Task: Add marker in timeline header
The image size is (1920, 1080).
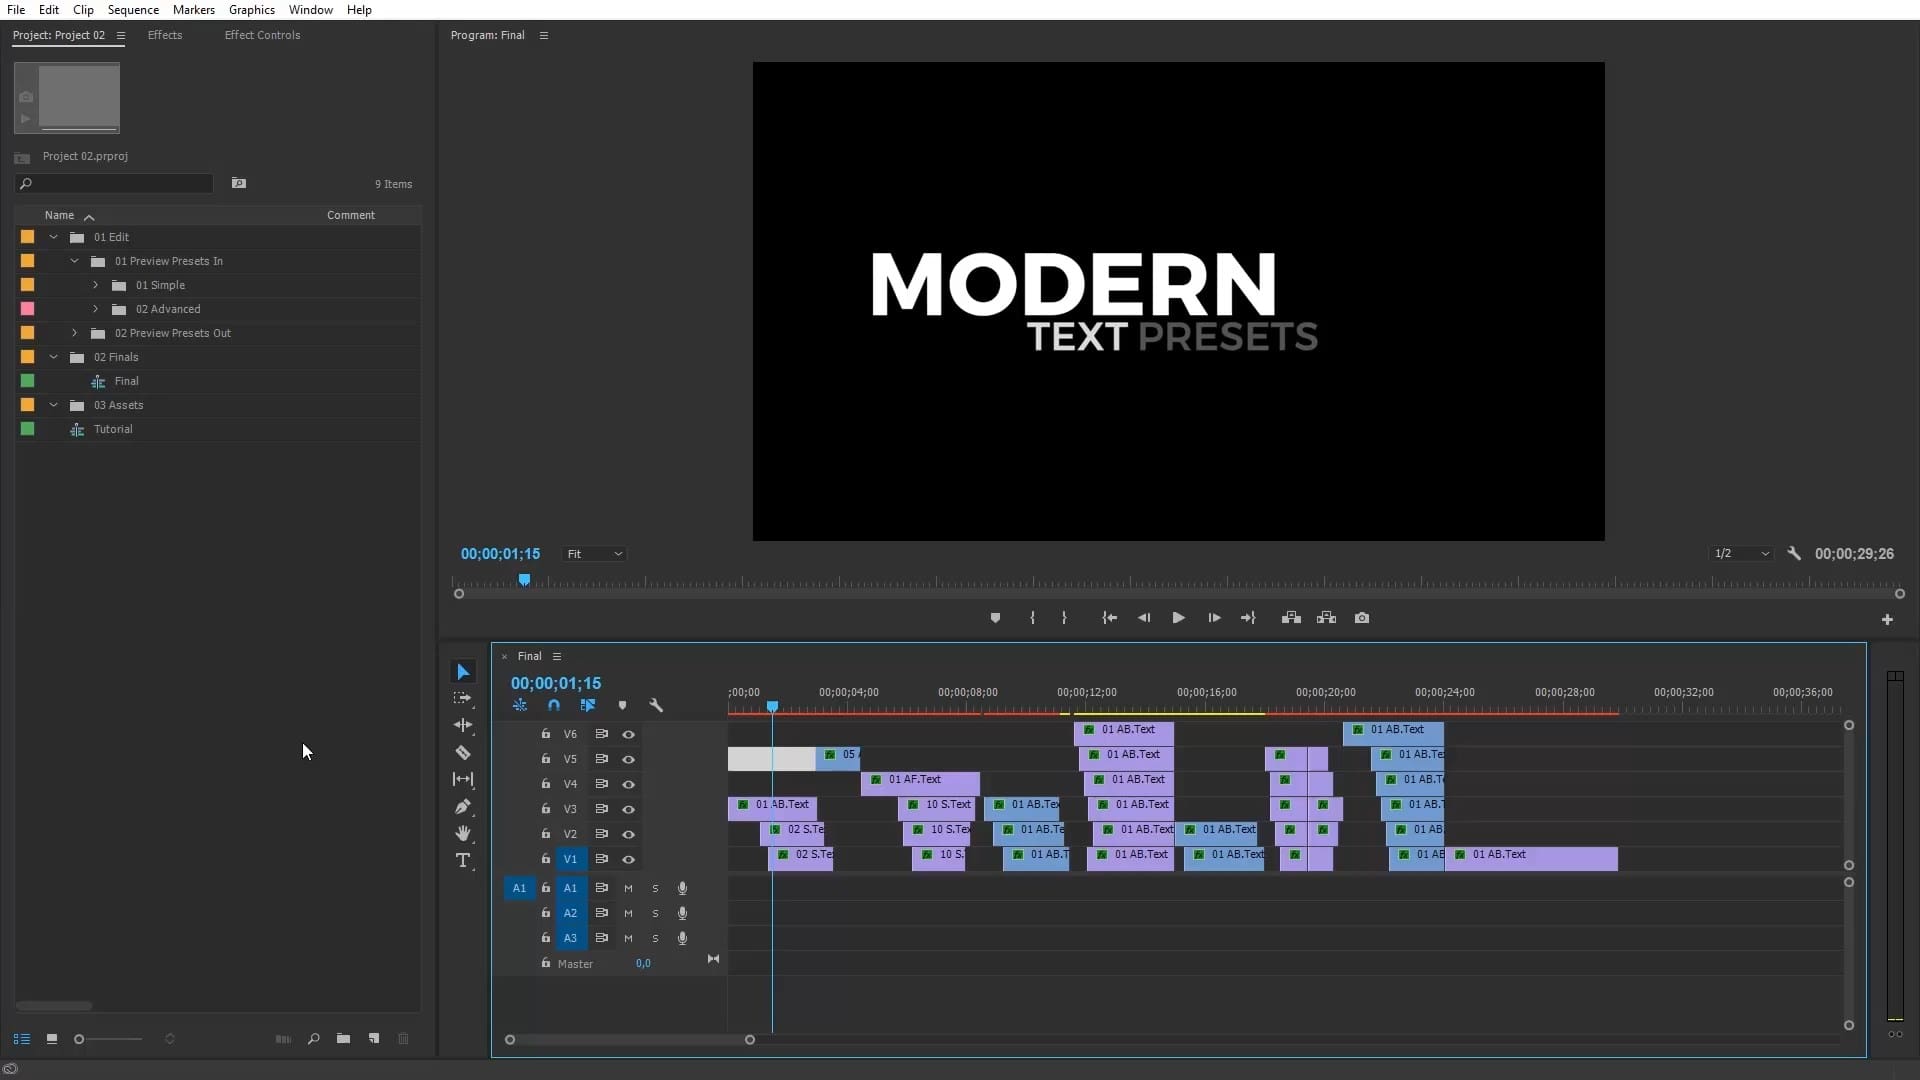Action: 622,705
